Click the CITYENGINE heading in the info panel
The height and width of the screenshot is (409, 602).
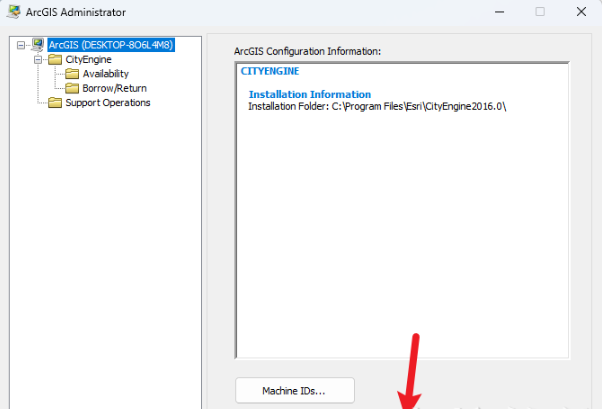[x=270, y=72]
